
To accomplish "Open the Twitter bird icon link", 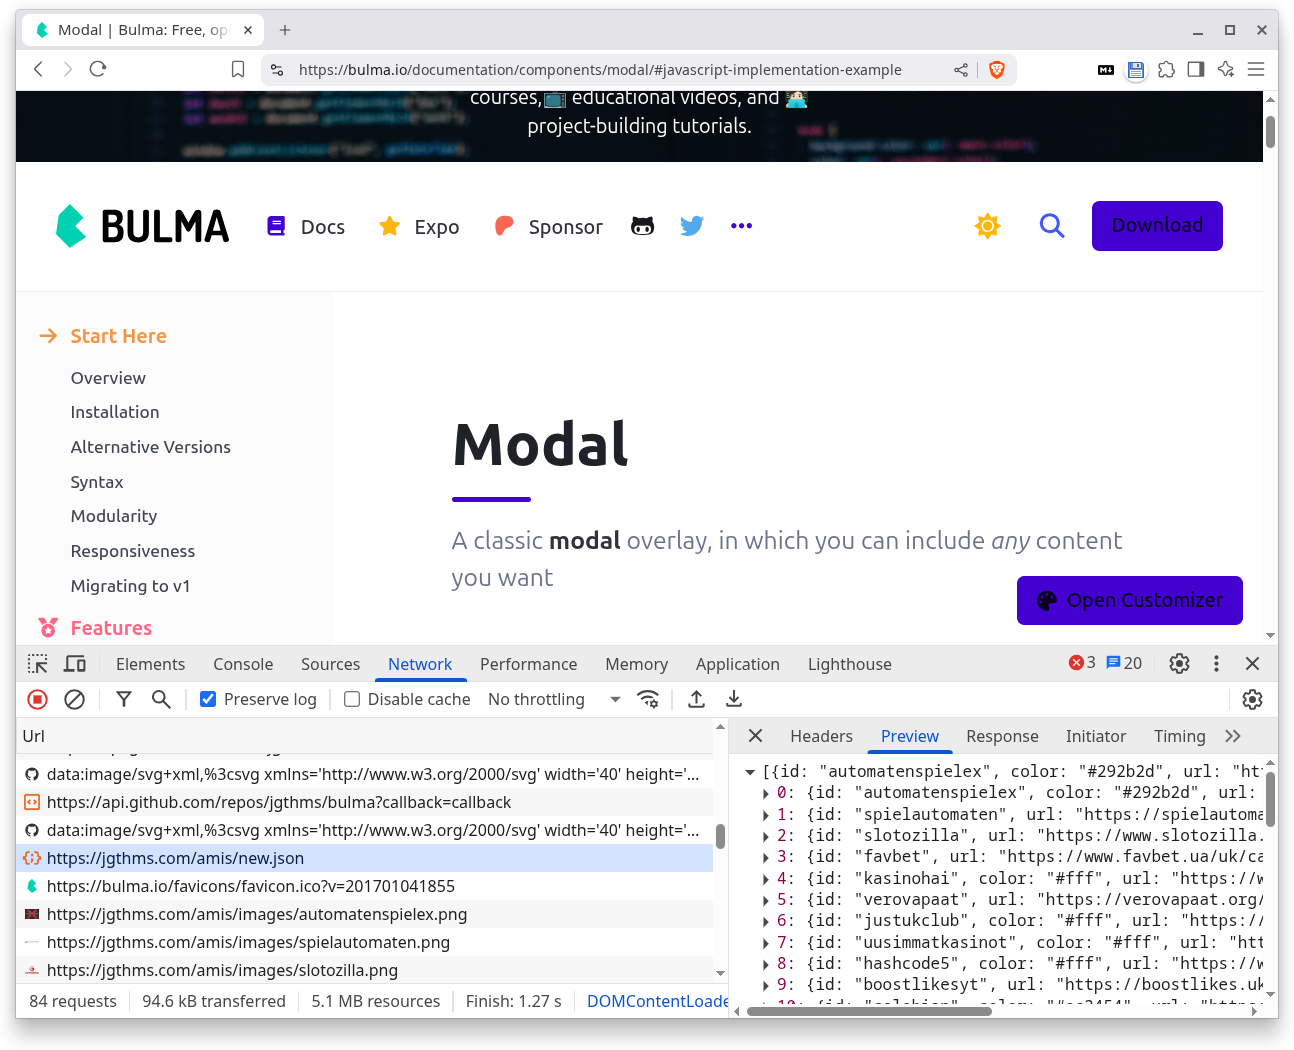I will (x=692, y=226).
